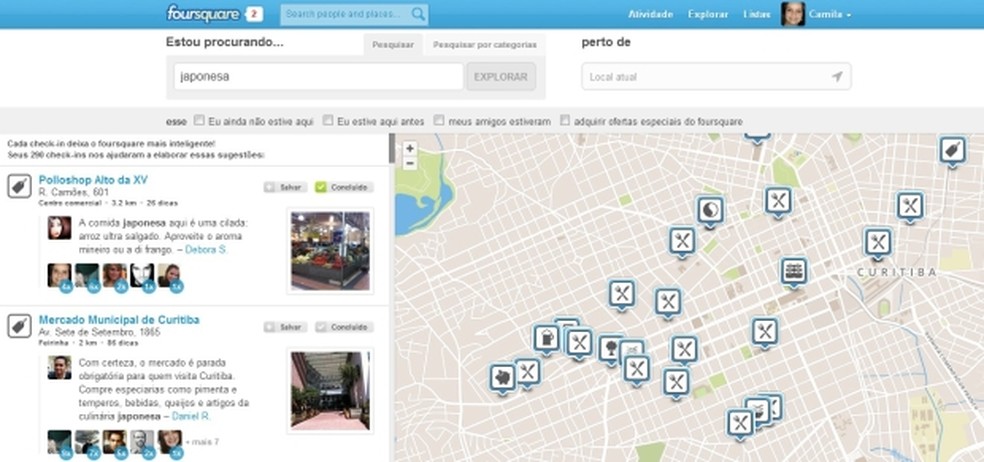Select the shop tag map pin
This screenshot has width=984, height=462.
pyautogui.click(x=952, y=151)
